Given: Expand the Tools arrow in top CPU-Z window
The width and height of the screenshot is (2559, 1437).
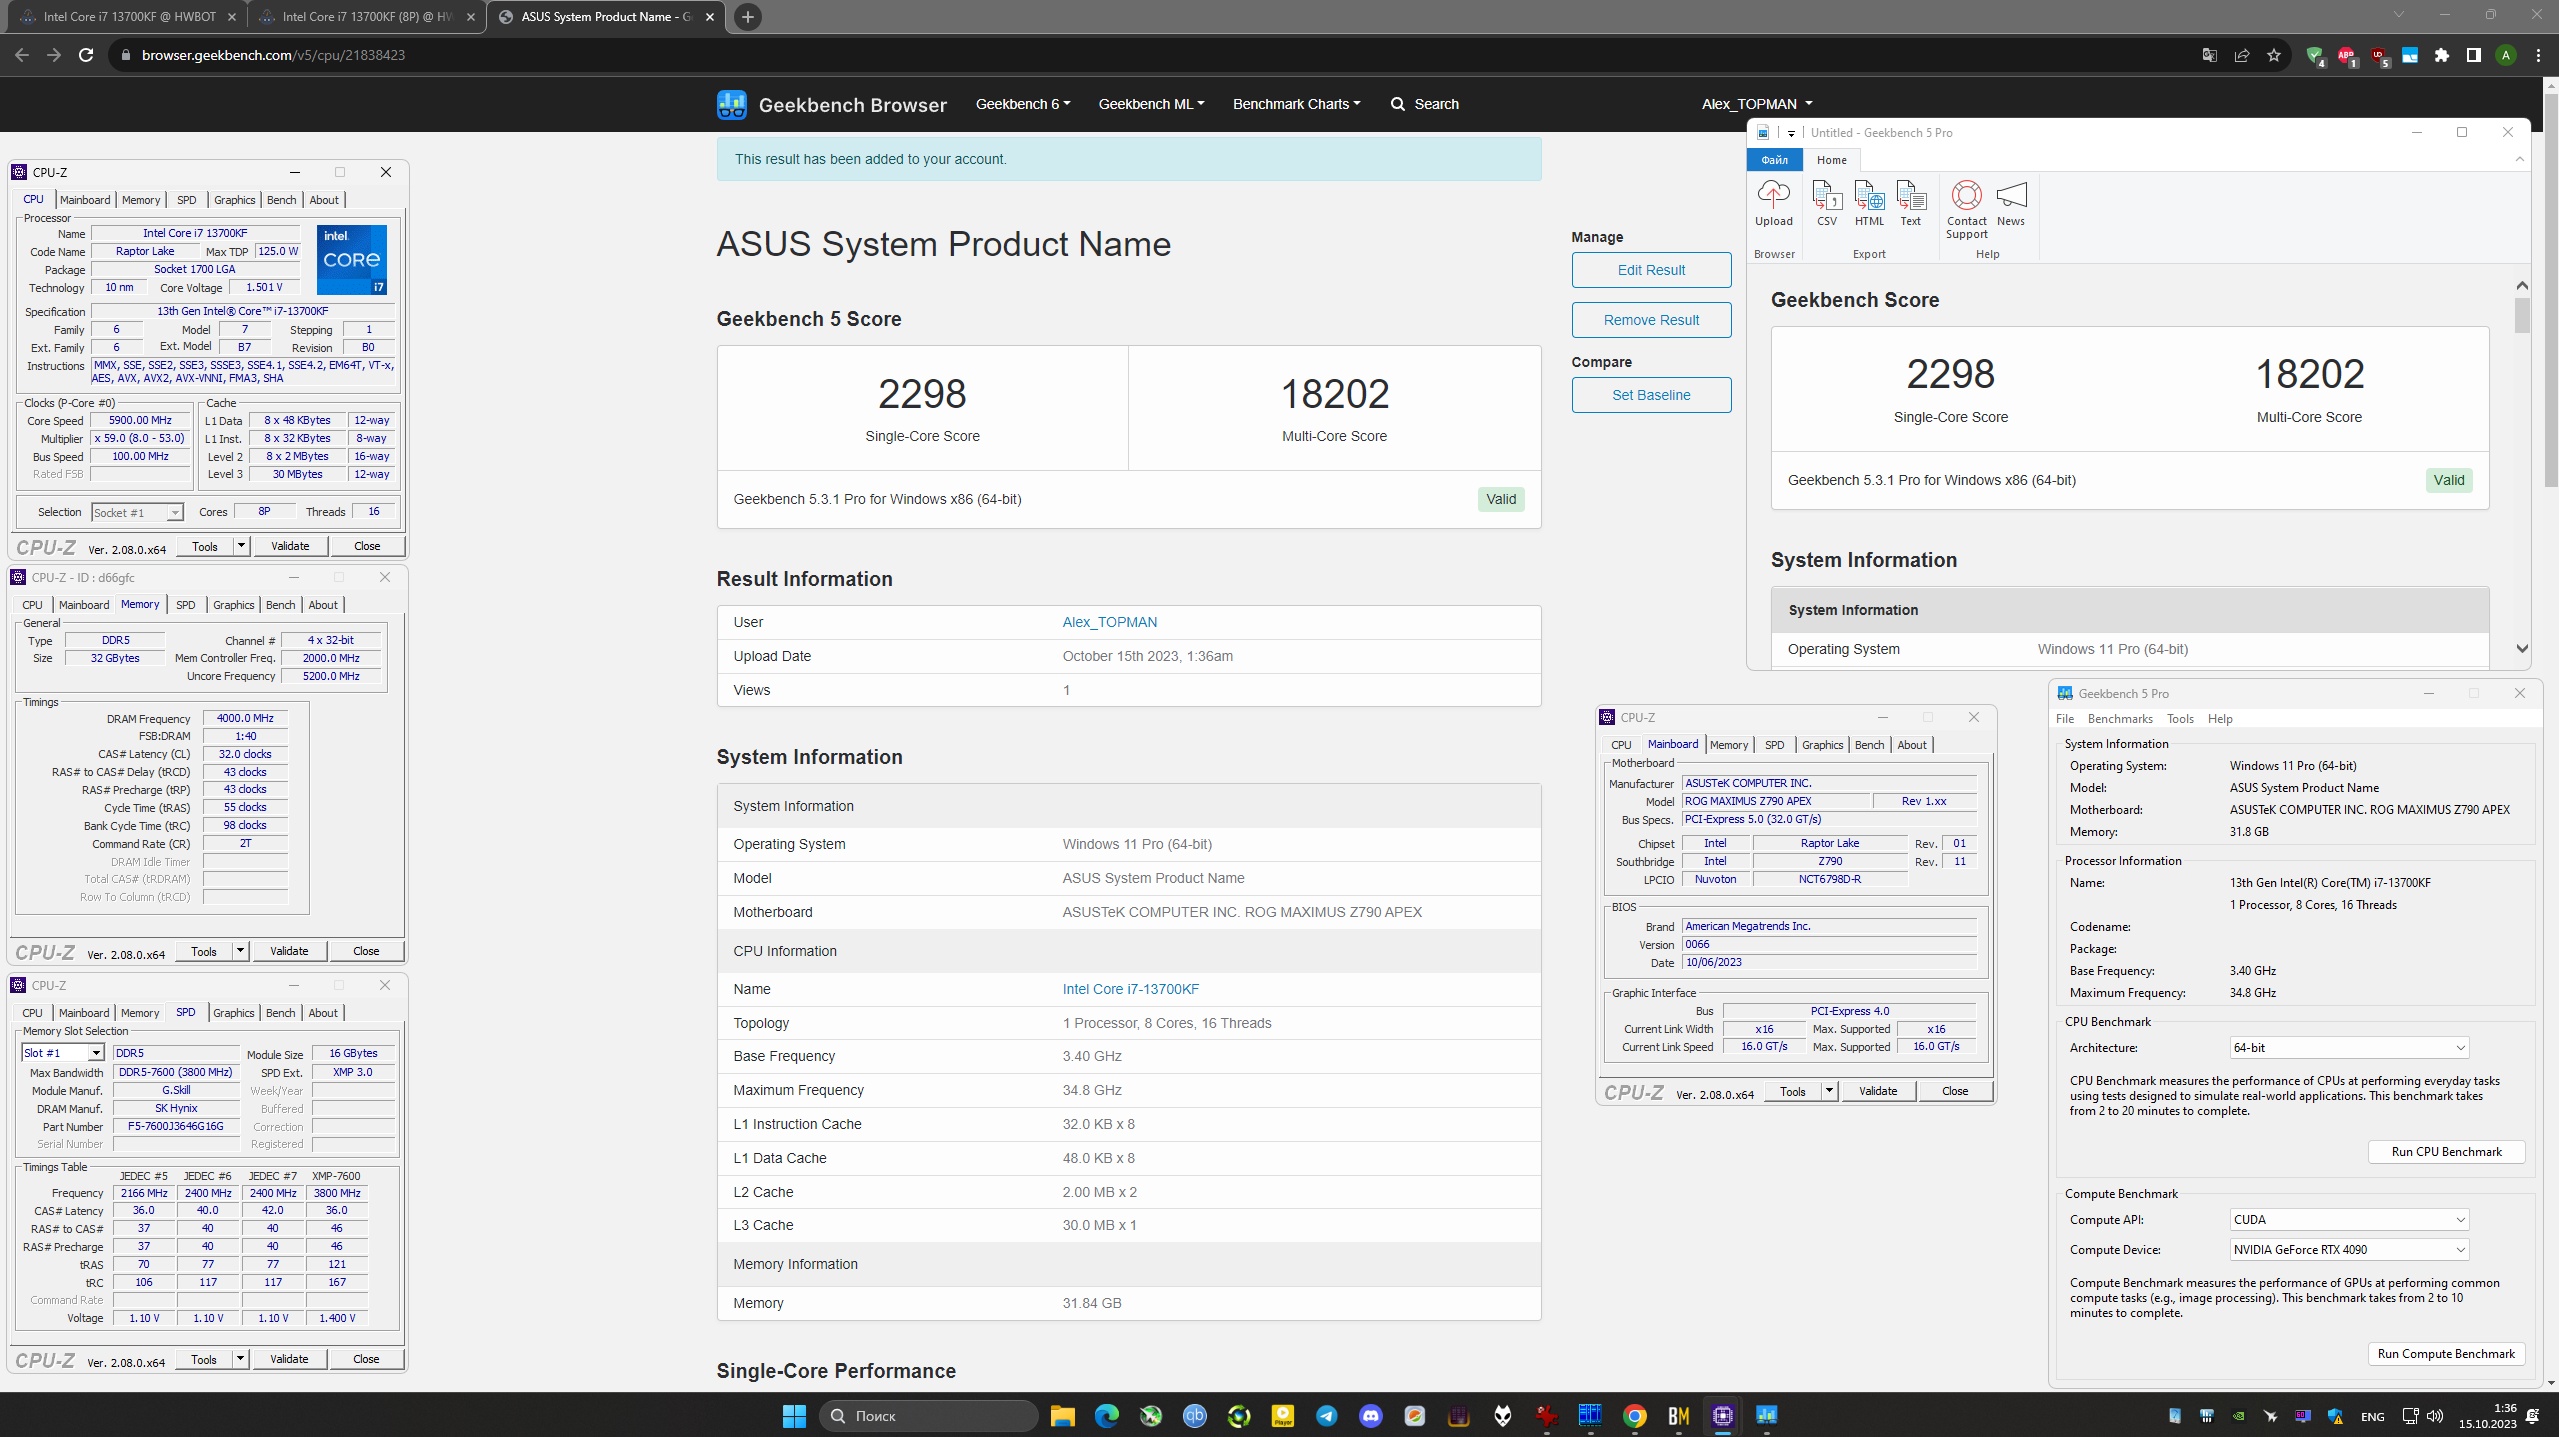Looking at the screenshot, I should pos(241,546).
